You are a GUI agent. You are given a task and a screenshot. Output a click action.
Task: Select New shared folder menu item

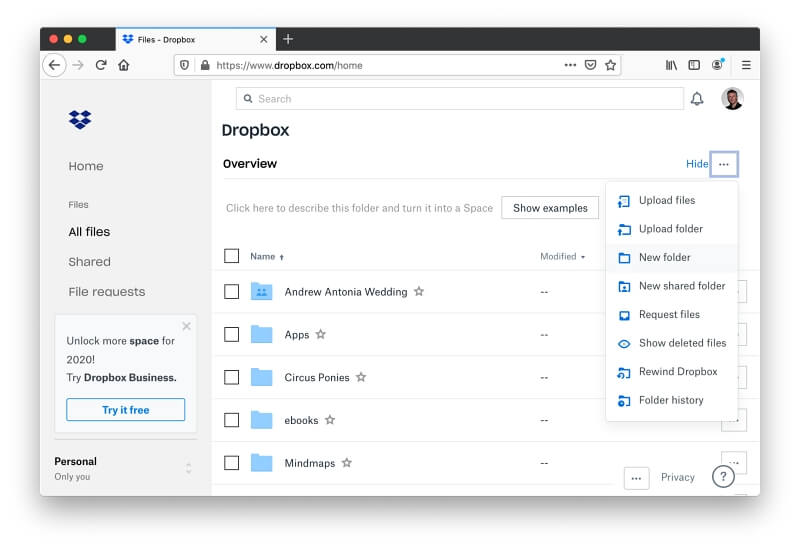click(672, 286)
